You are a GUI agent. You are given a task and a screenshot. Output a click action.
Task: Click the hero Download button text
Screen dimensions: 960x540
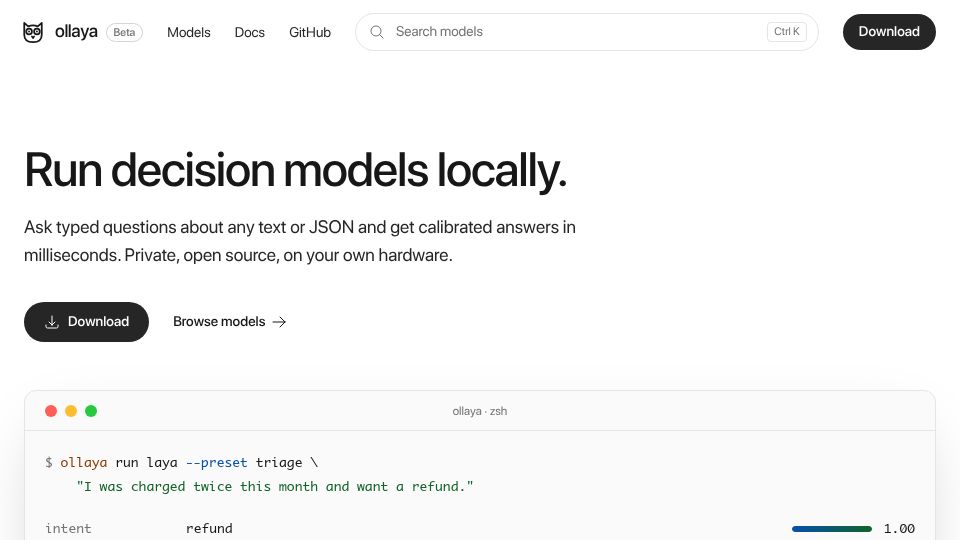tap(99, 321)
